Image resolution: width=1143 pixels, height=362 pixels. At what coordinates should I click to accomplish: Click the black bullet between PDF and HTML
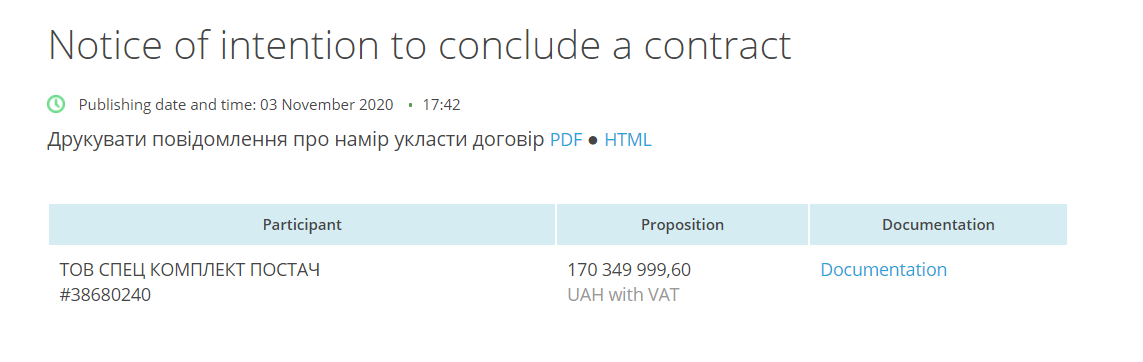click(x=593, y=140)
